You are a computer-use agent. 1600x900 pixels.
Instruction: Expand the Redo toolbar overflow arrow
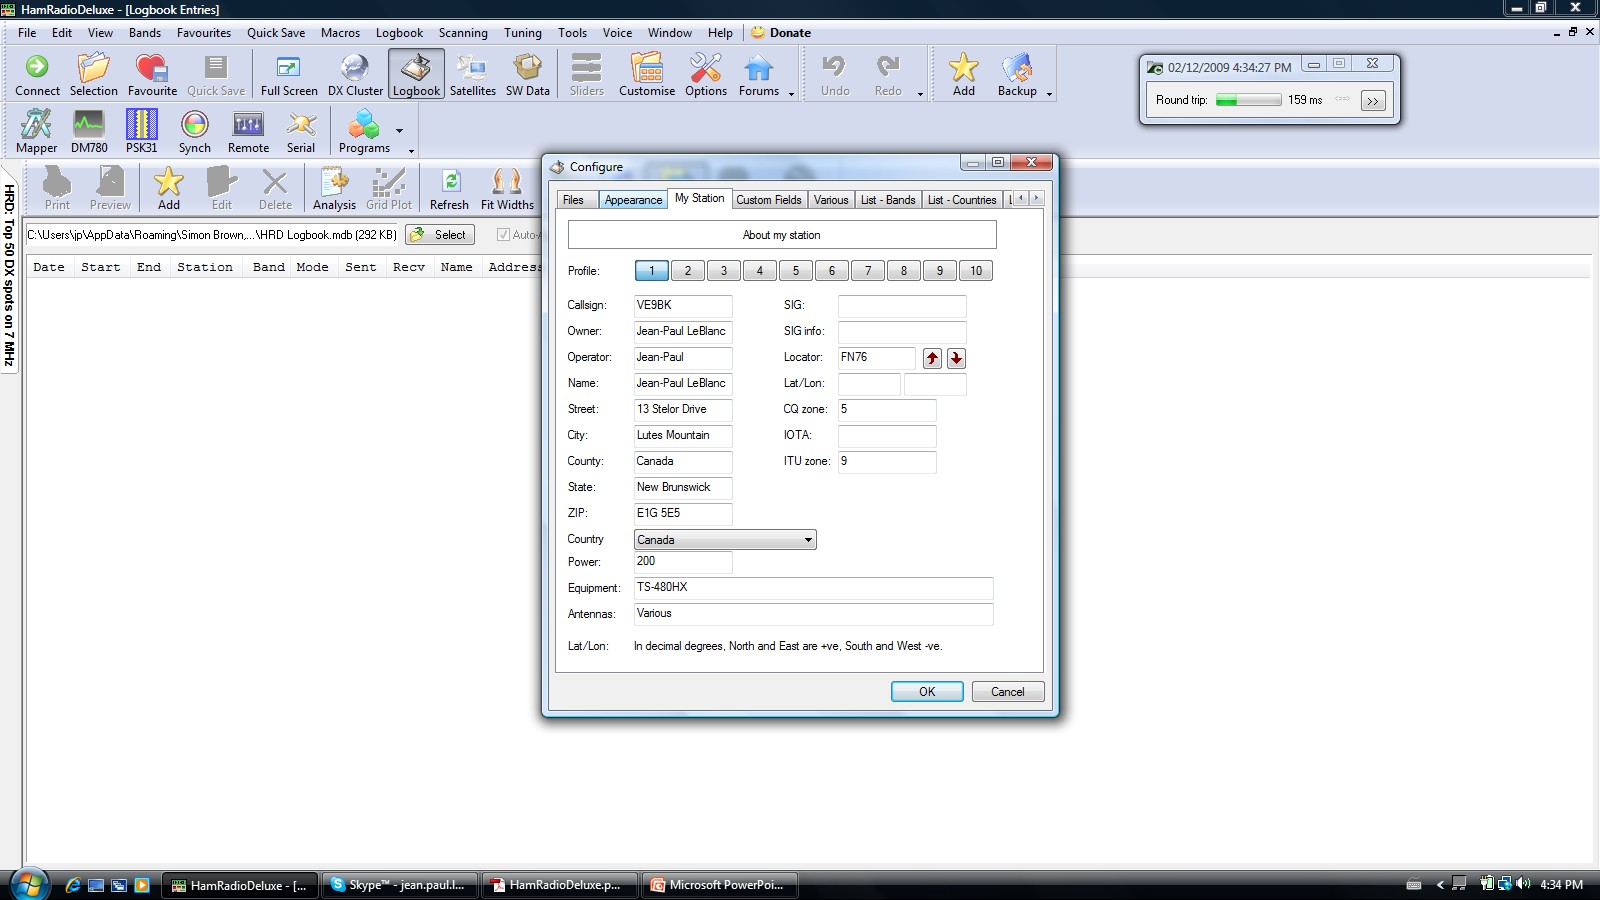pyautogui.click(x=920, y=94)
